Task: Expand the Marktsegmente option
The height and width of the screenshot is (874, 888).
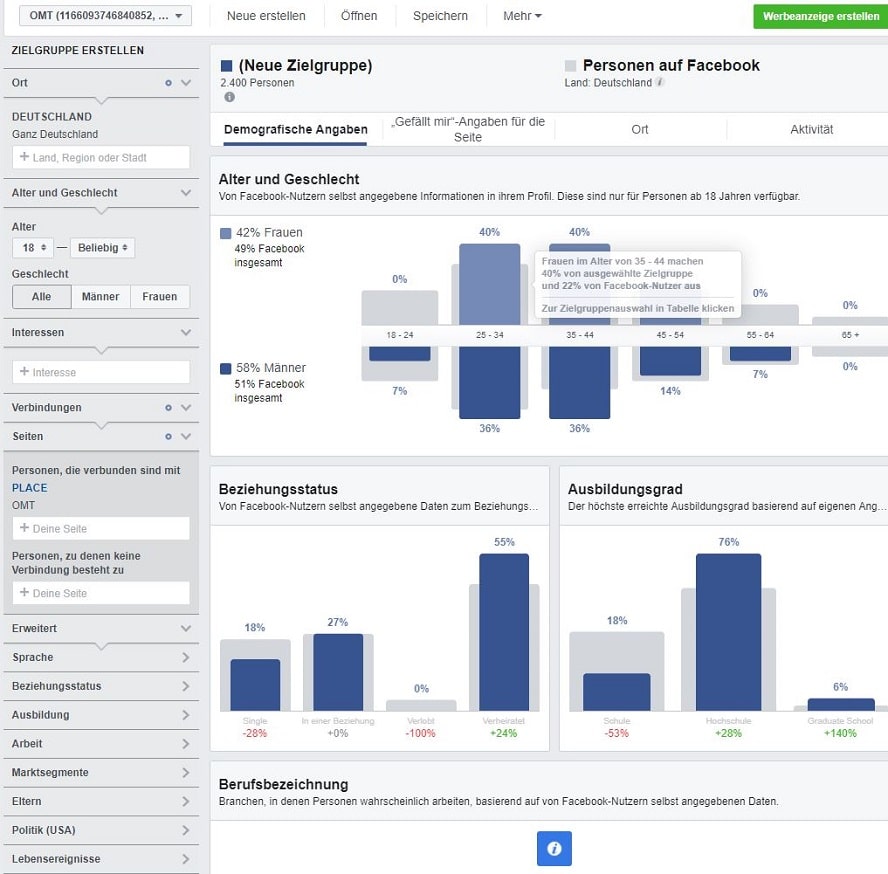Action: pos(101,773)
